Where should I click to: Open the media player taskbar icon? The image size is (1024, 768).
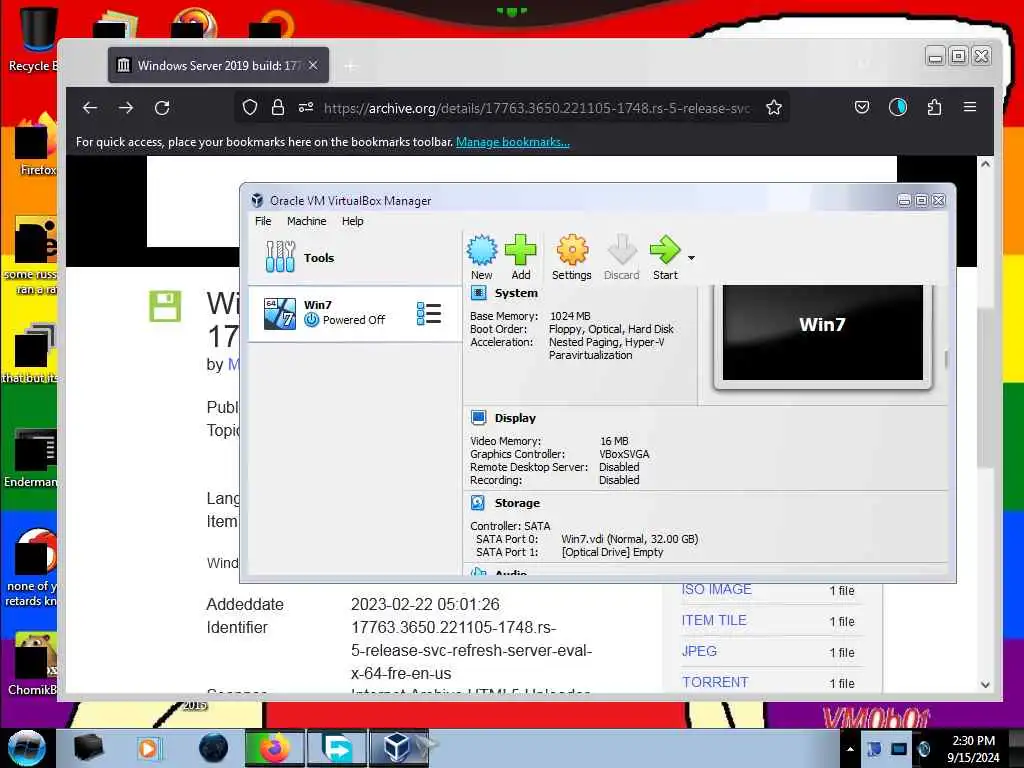(148, 748)
